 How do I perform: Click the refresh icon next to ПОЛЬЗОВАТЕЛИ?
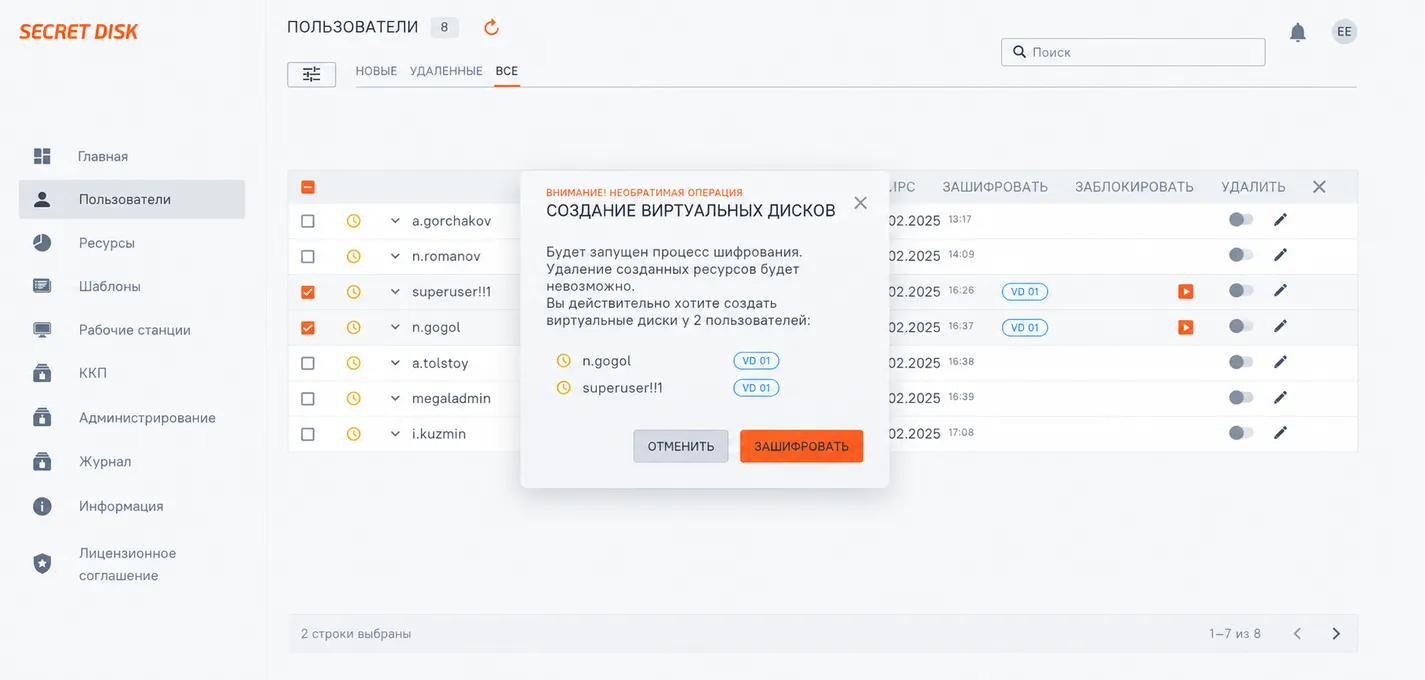click(491, 27)
